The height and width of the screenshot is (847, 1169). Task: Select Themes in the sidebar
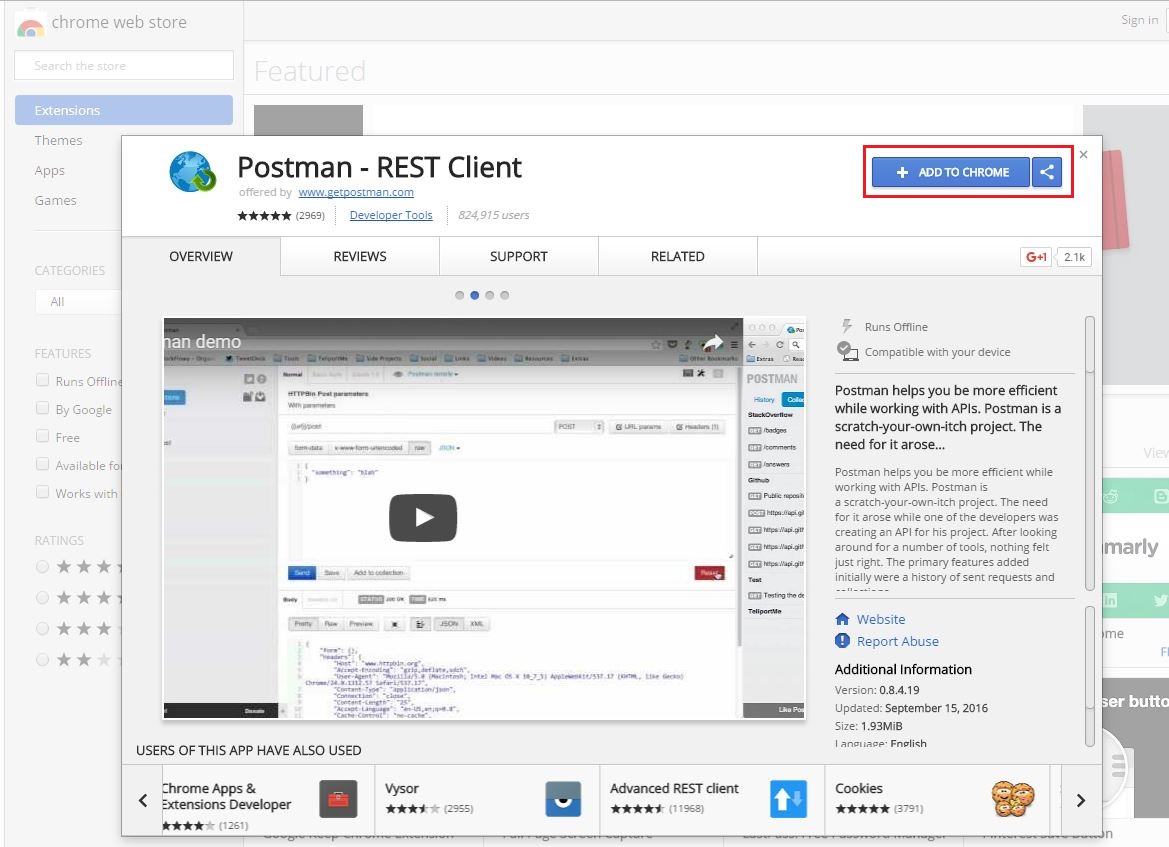point(58,140)
